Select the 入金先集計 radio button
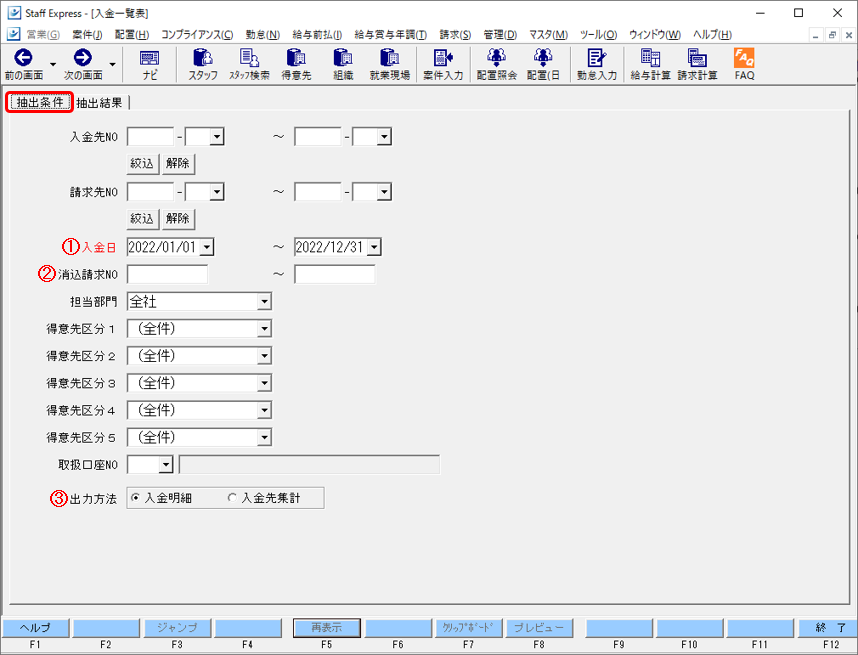 (232, 498)
